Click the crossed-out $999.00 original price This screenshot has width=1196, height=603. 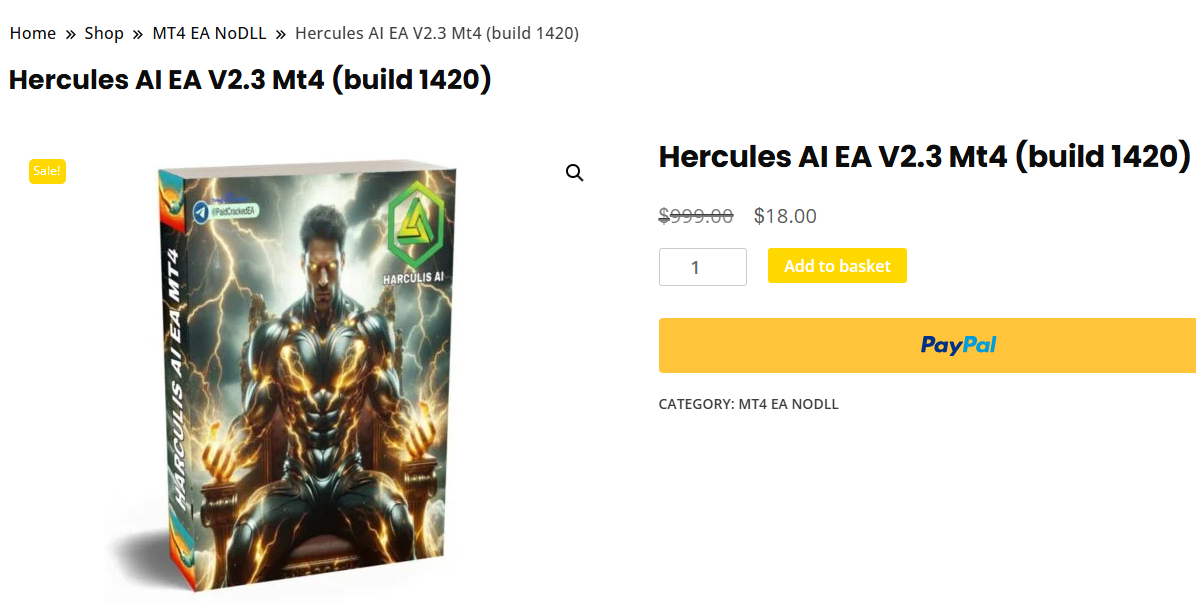coord(696,216)
